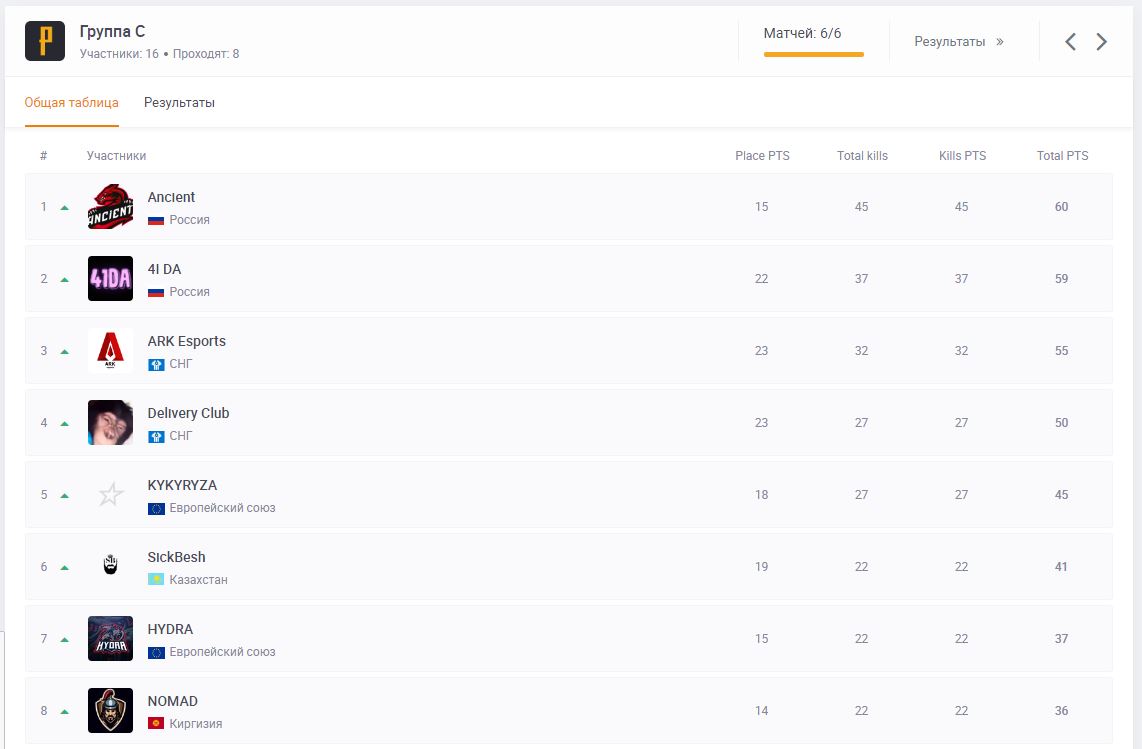The height and width of the screenshot is (749, 1142).
Task: Go to previous group with left chevron
Action: click(x=1070, y=42)
